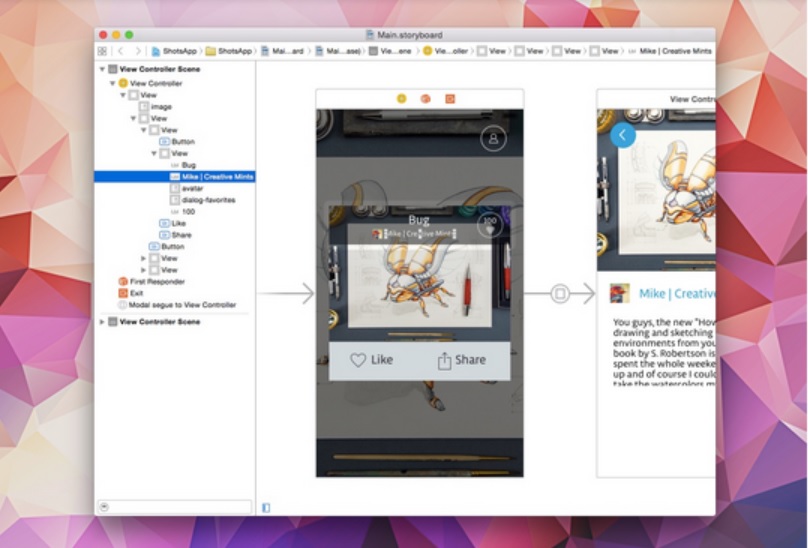
Task: Click the avatar thumbnail in second scene
Action: tap(619, 293)
